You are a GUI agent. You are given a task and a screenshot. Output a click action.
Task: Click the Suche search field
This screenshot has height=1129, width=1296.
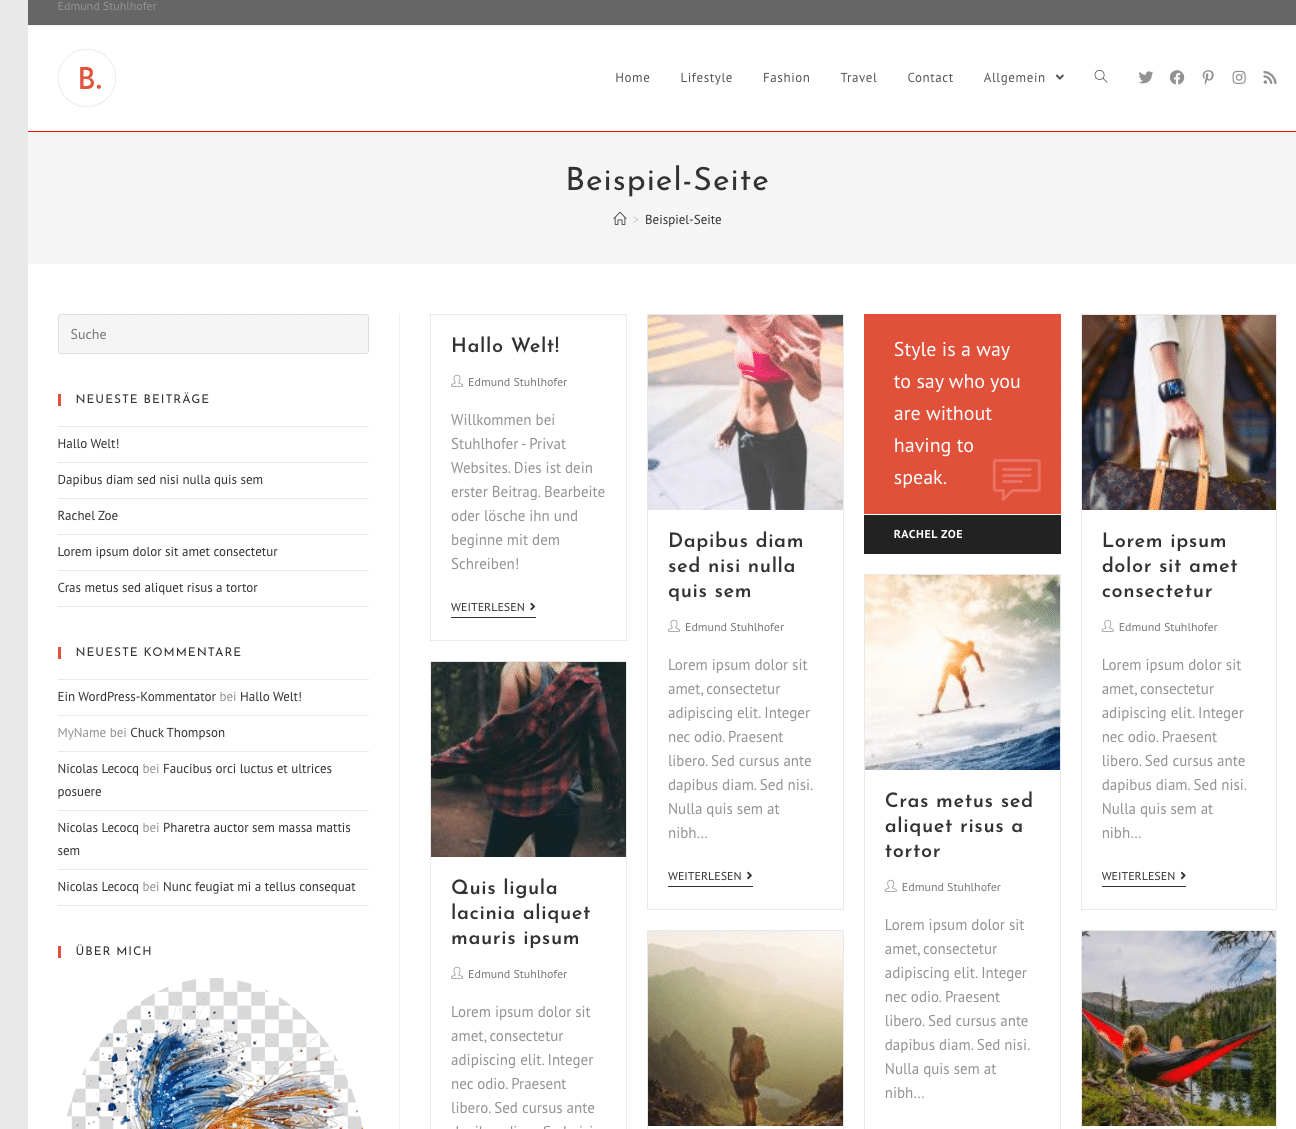(x=213, y=334)
